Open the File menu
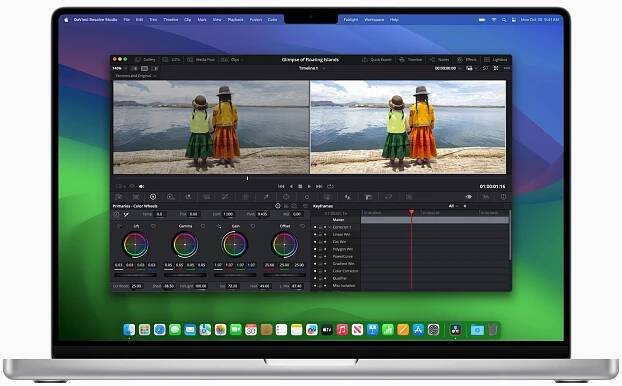The width and height of the screenshot is (622, 386). point(127,19)
